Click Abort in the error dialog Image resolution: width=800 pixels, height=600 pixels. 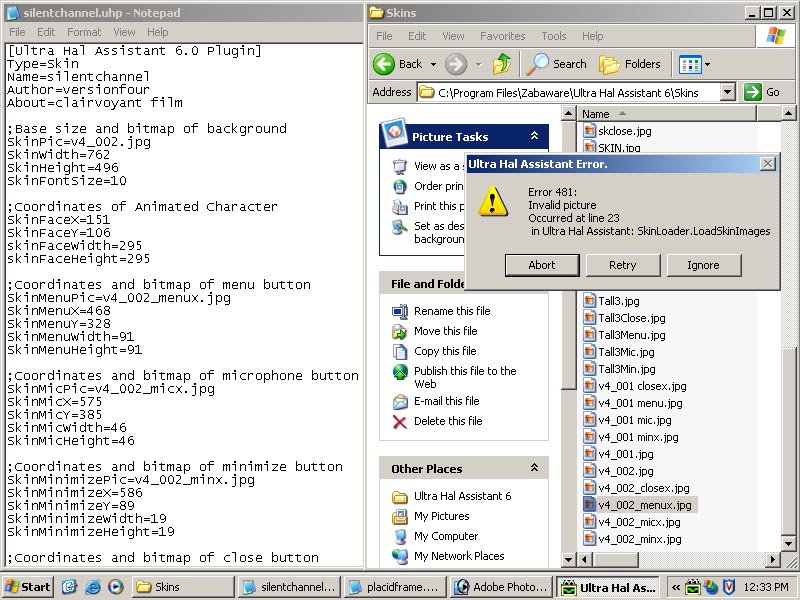tap(542, 265)
